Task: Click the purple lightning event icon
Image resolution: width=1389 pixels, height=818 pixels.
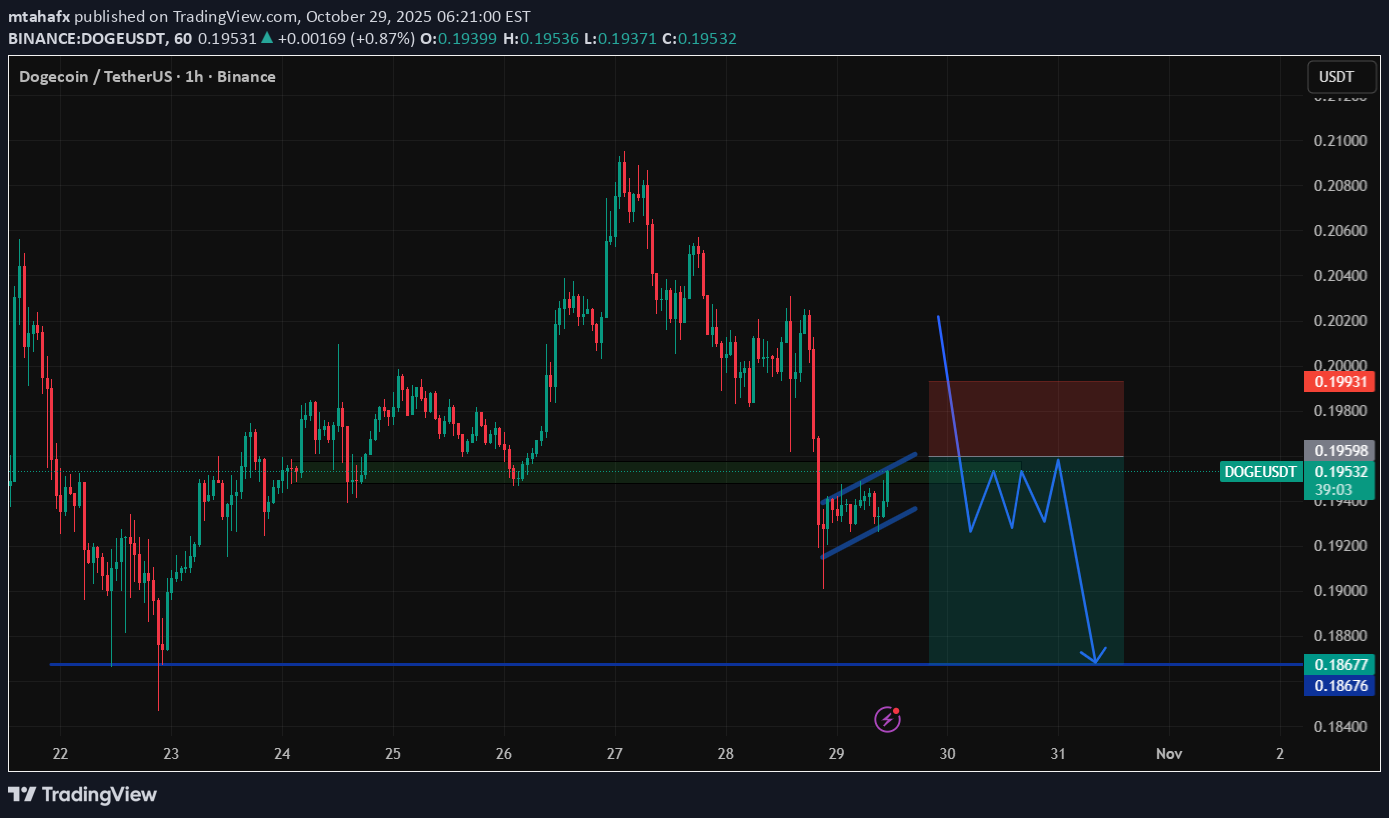Action: pyautogui.click(x=886, y=718)
